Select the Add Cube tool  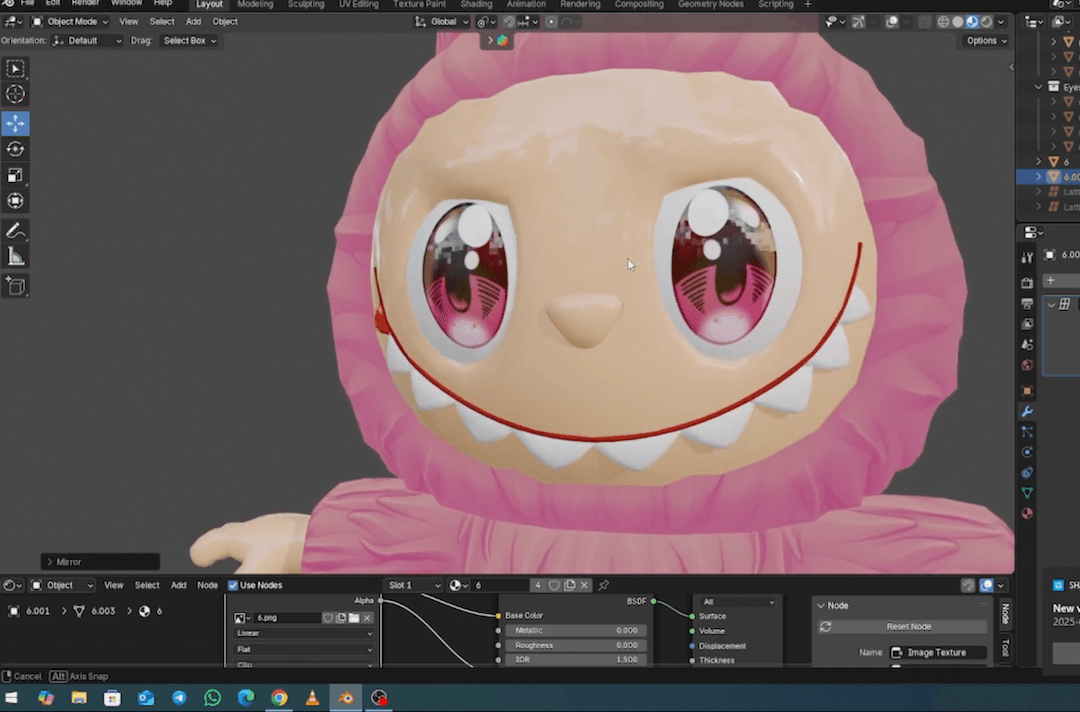(x=16, y=286)
